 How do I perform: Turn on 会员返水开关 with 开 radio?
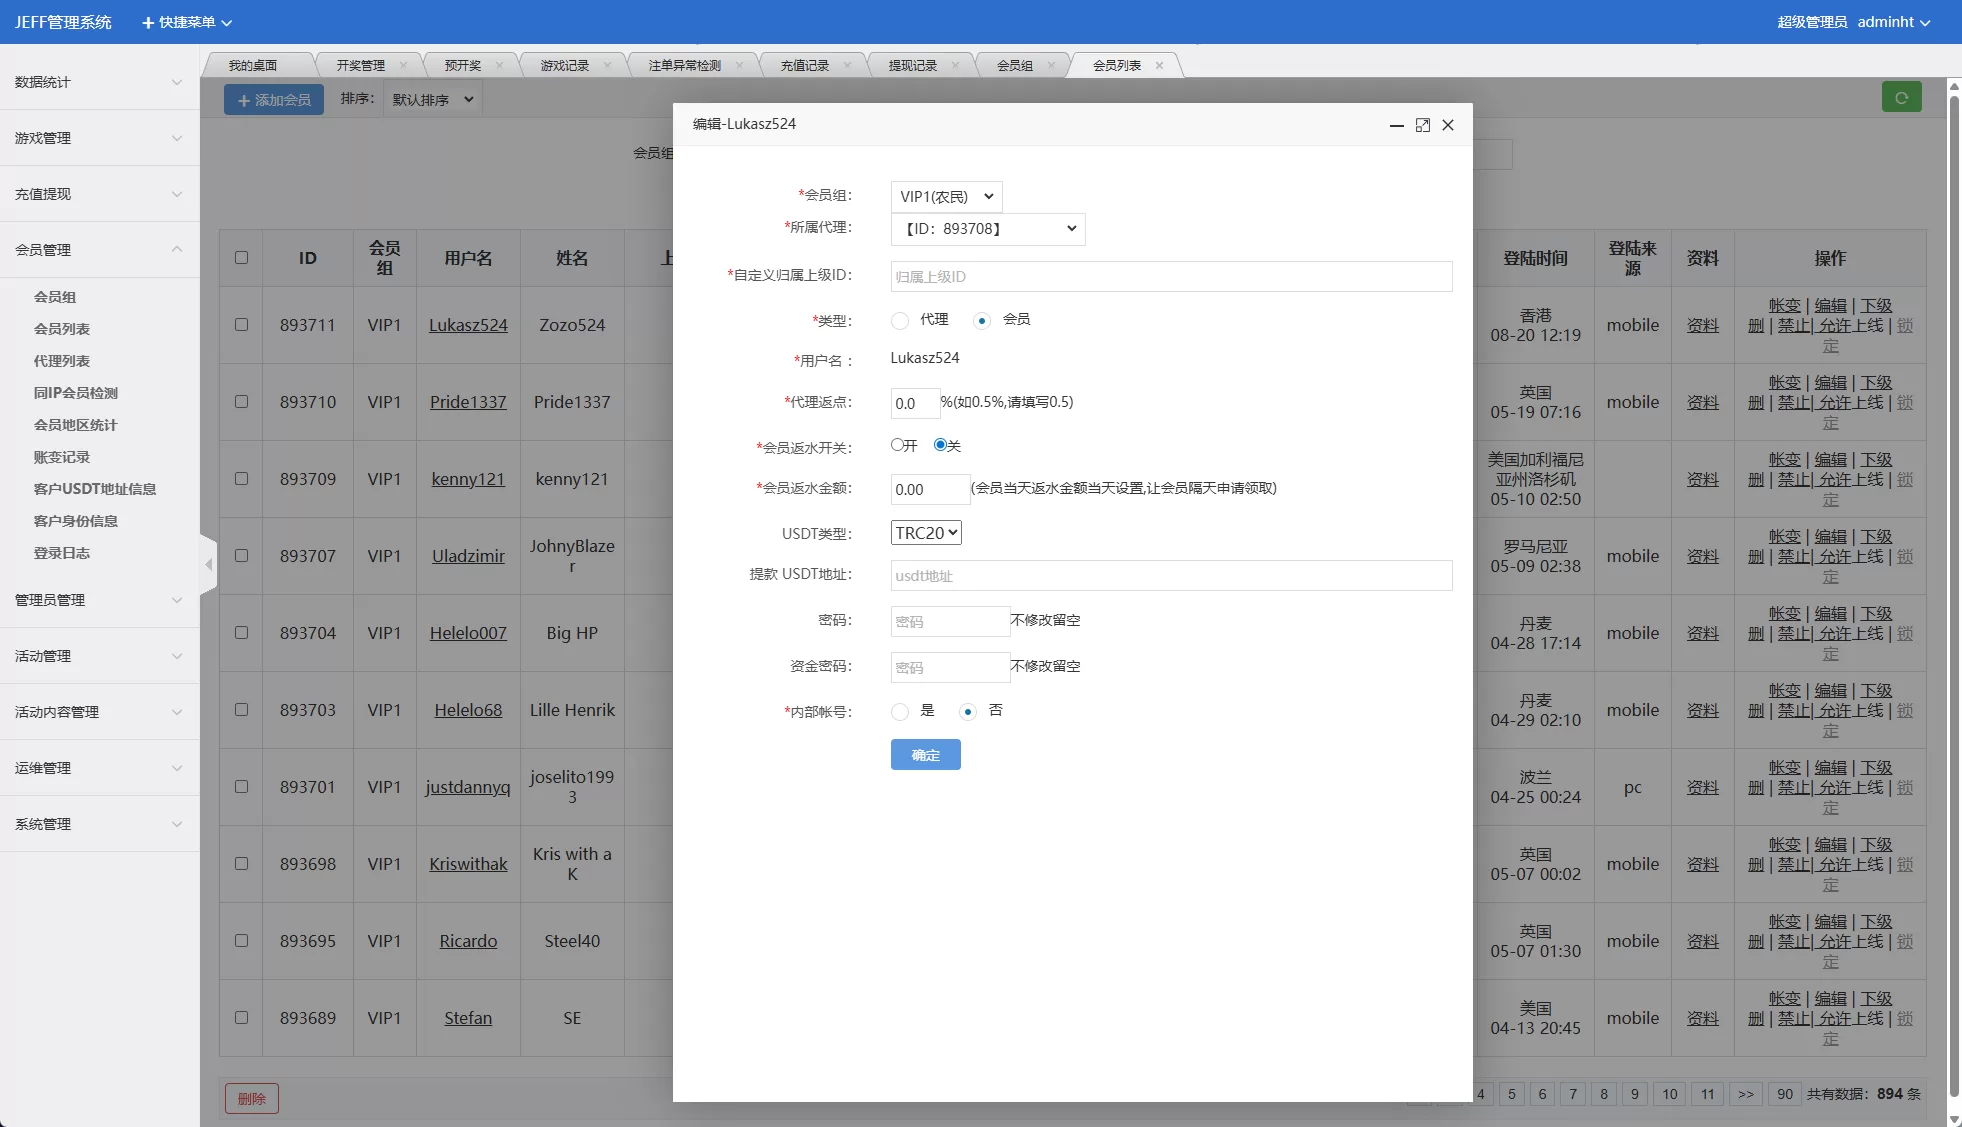coord(898,445)
